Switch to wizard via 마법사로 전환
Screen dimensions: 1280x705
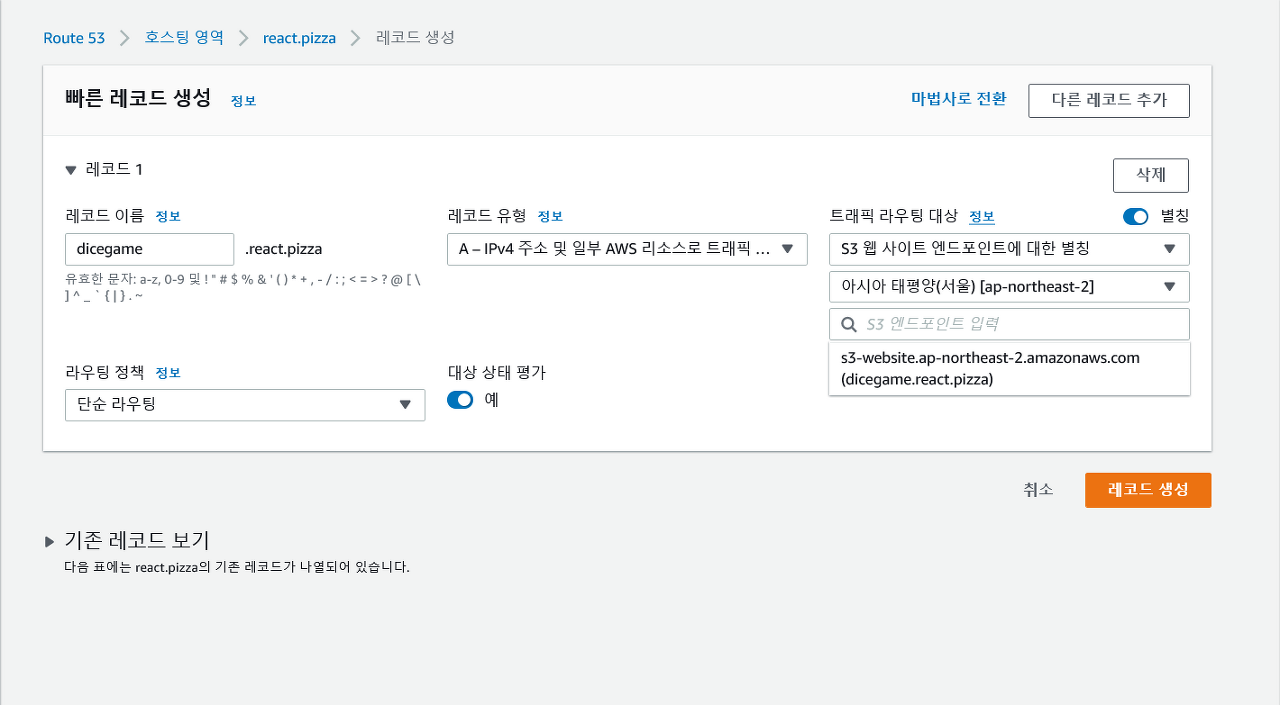point(958,99)
